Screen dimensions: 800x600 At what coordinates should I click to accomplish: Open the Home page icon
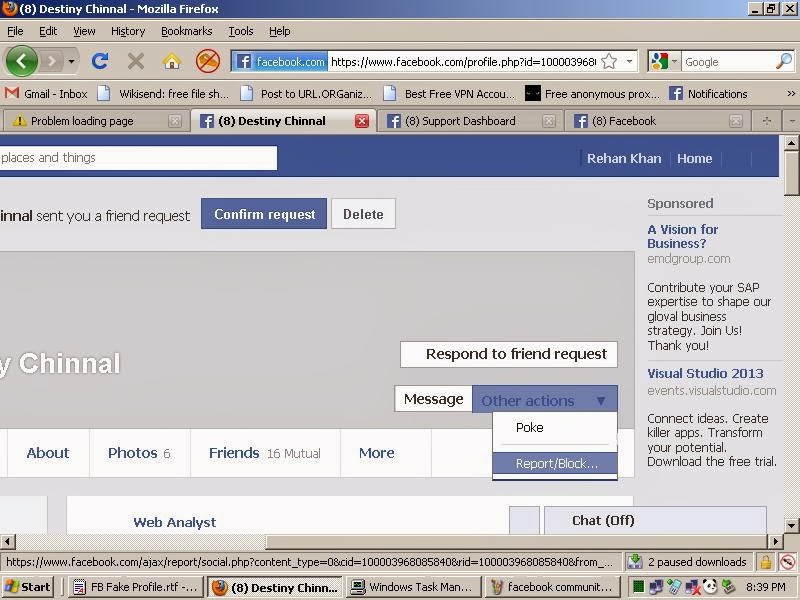click(x=172, y=62)
